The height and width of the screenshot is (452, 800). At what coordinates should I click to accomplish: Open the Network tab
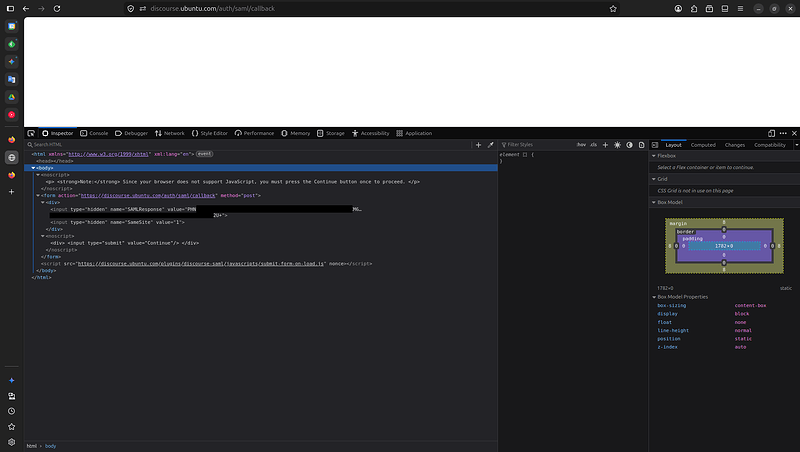point(169,133)
